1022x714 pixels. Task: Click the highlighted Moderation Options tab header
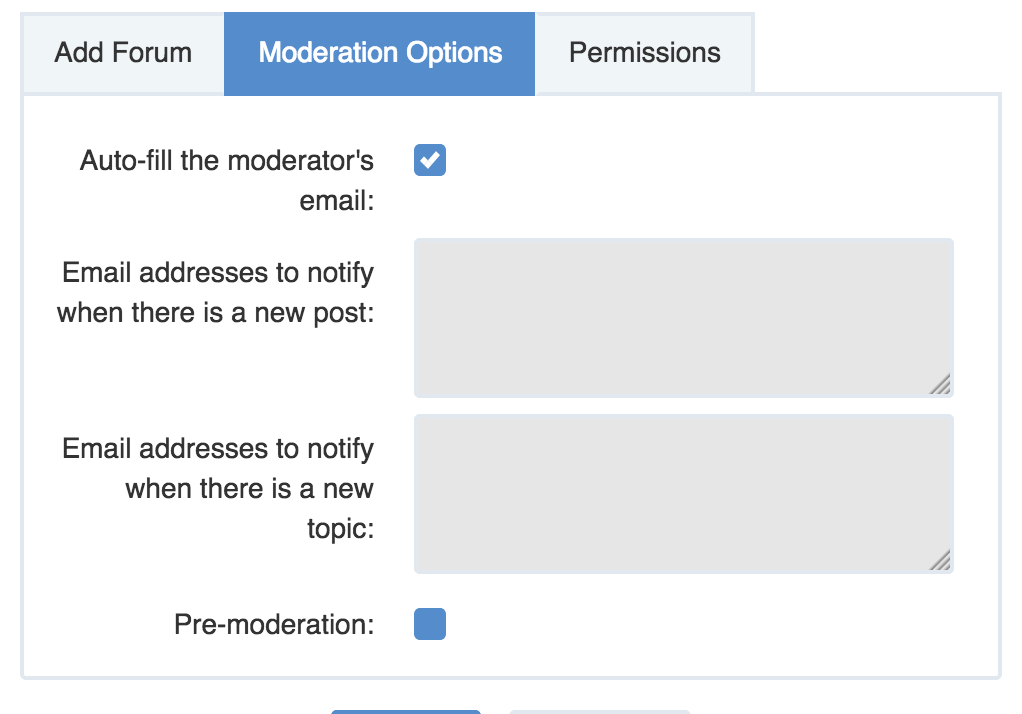380,52
